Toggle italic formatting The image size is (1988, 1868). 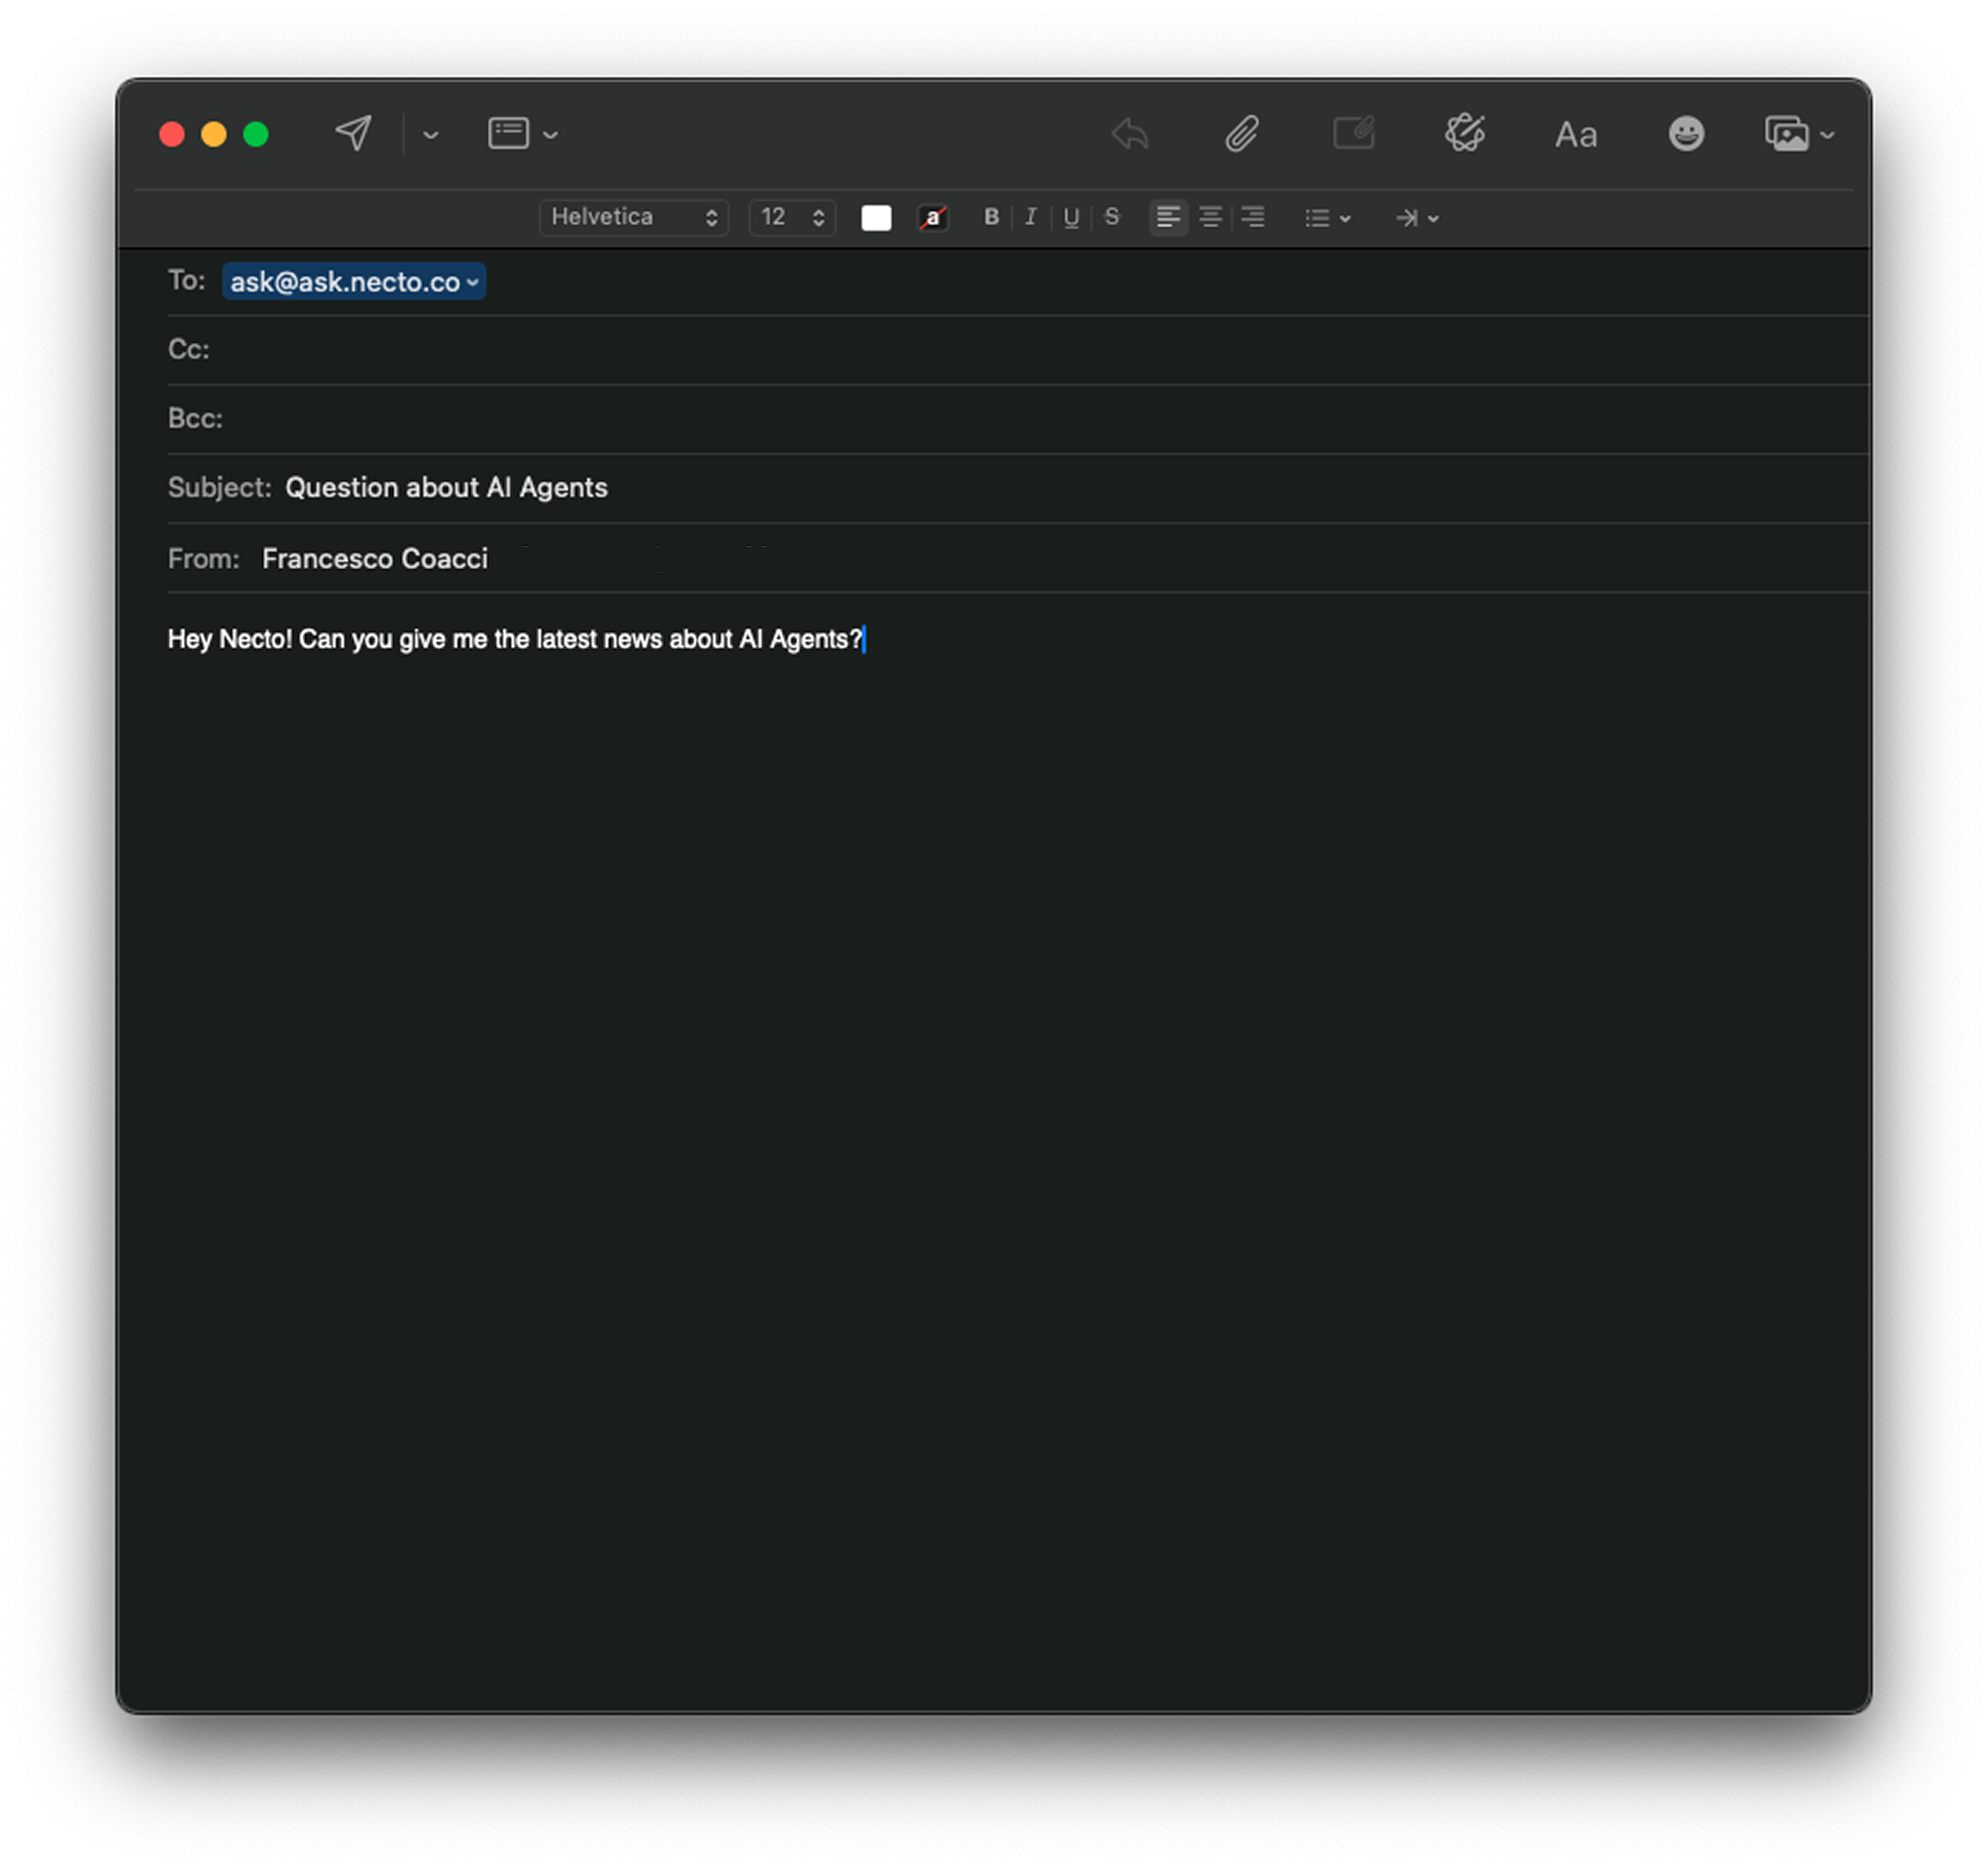[1031, 217]
